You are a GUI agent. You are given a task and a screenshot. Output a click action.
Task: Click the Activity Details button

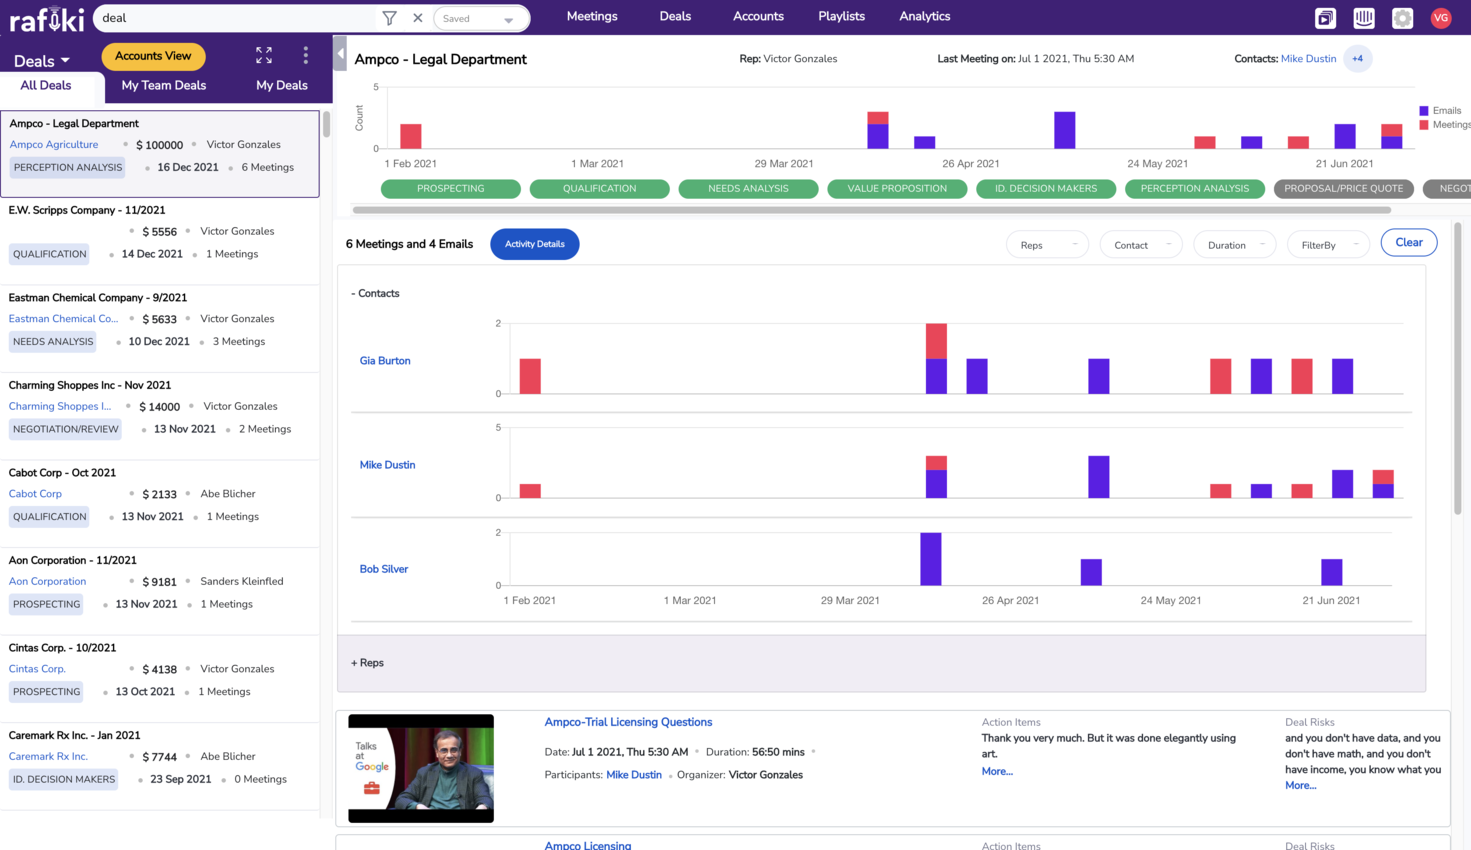(535, 244)
